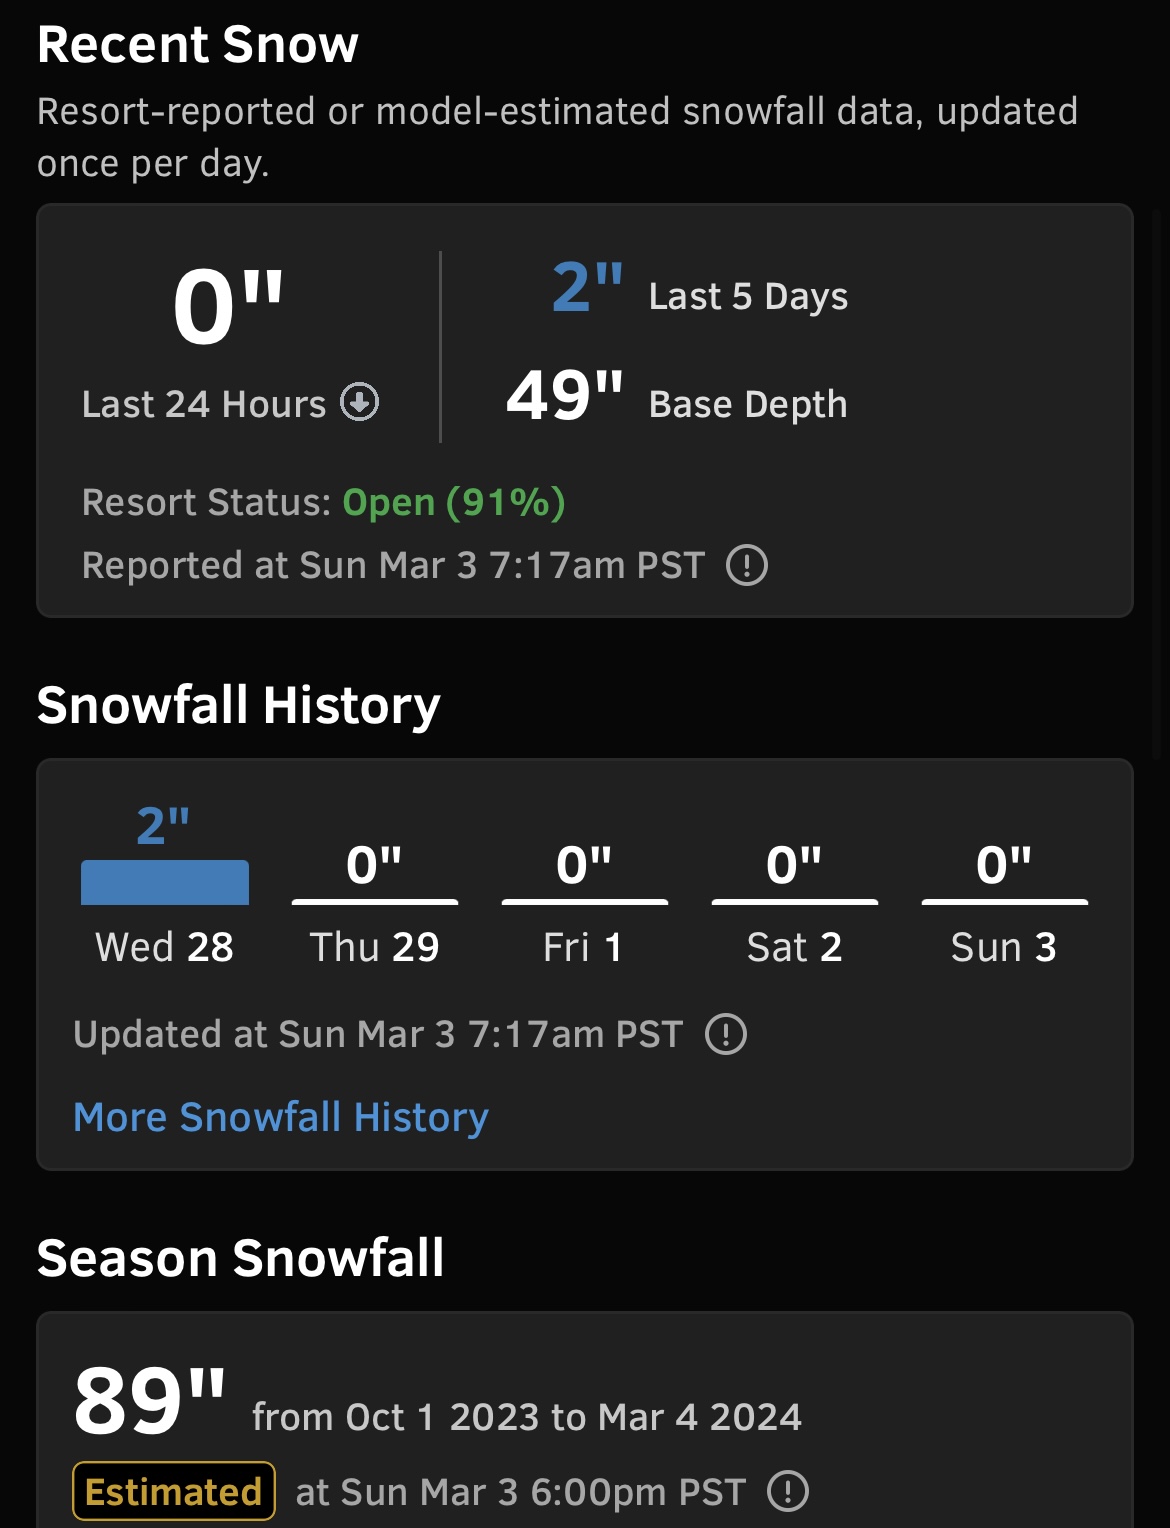Screen dimensions: 1170x1528
Task: Tap the 89" season snowfall total
Action: coord(150,1401)
